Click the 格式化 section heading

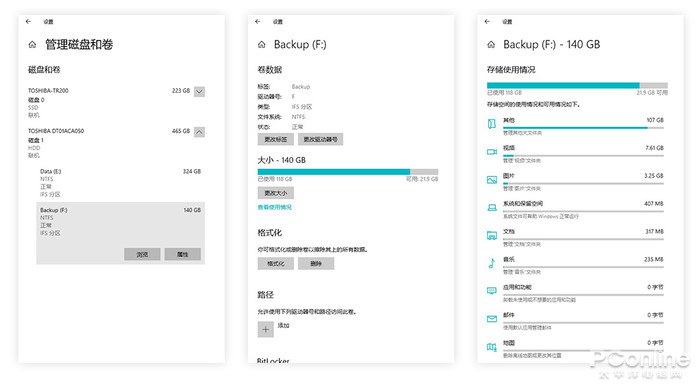pos(270,233)
